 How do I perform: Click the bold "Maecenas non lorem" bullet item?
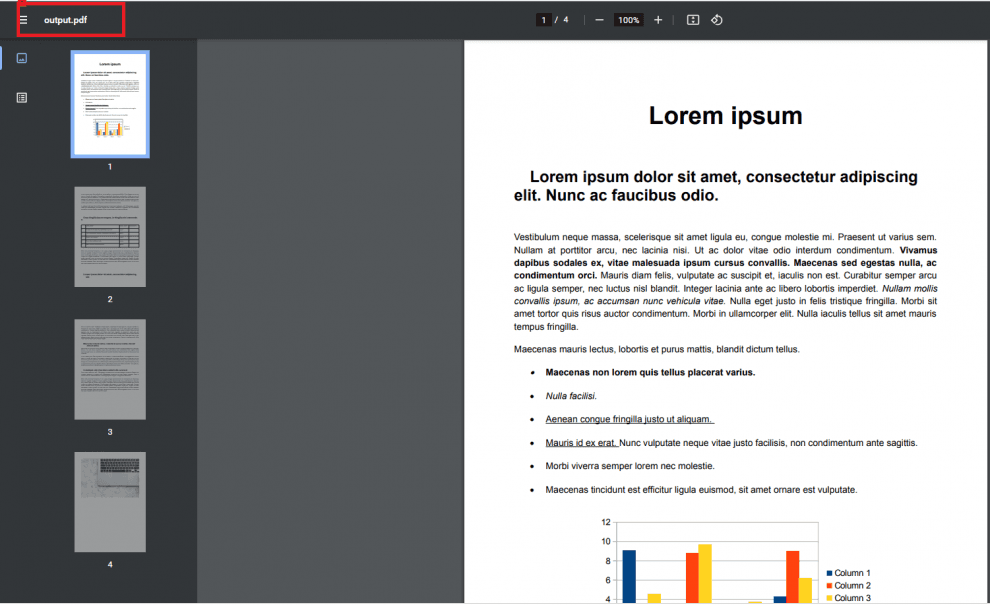click(650, 372)
